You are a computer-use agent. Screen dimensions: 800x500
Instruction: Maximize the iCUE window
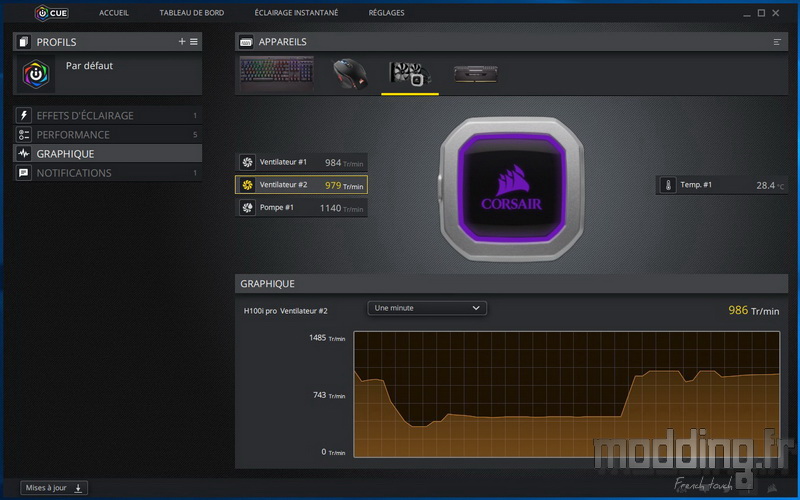pos(761,13)
